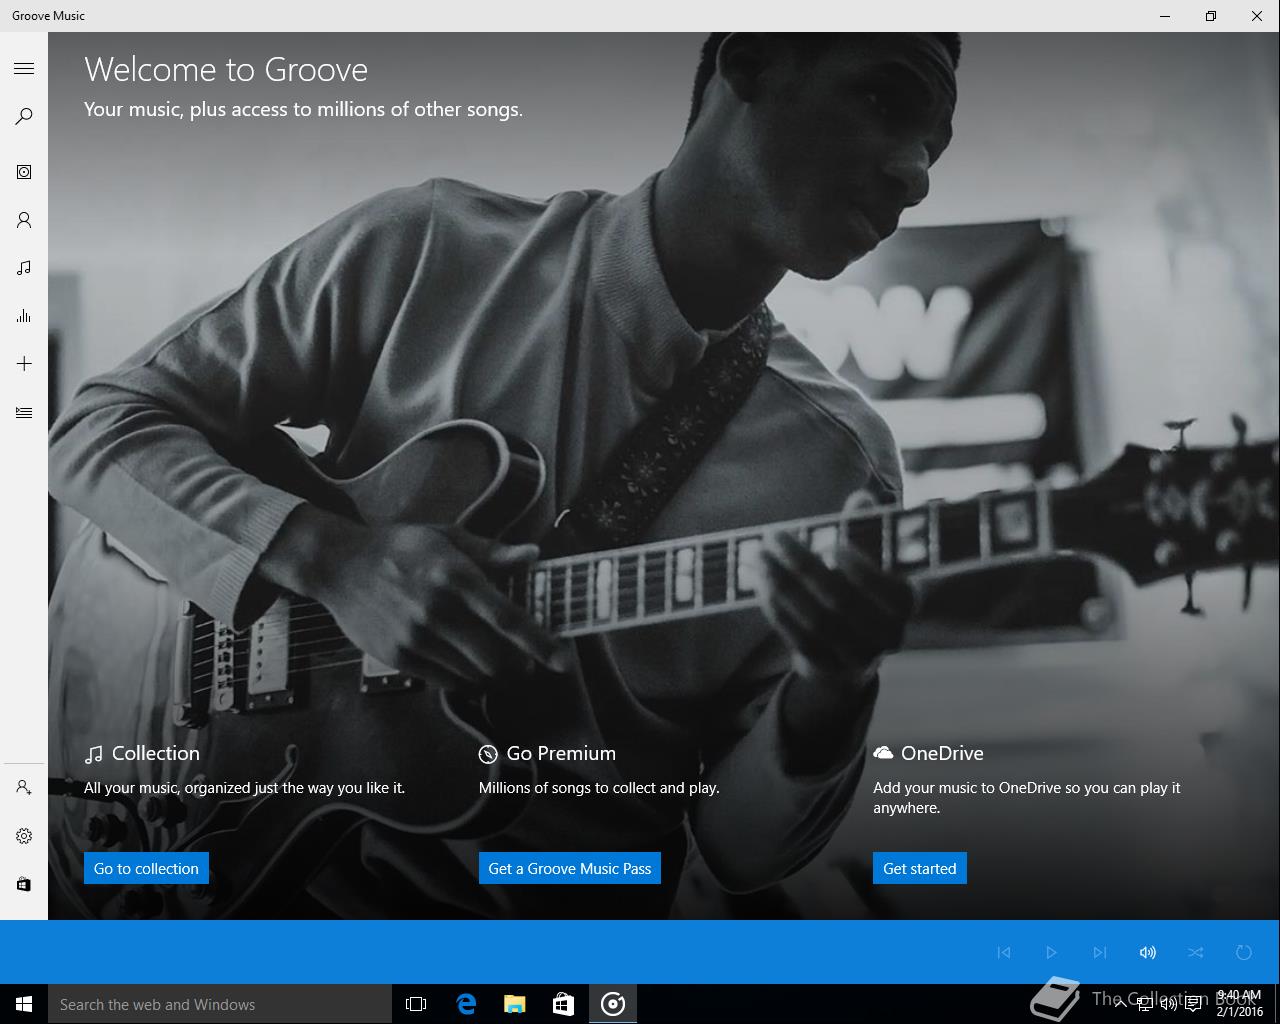Skip to next track
The image size is (1280, 1024).
(x=1100, y=952)
